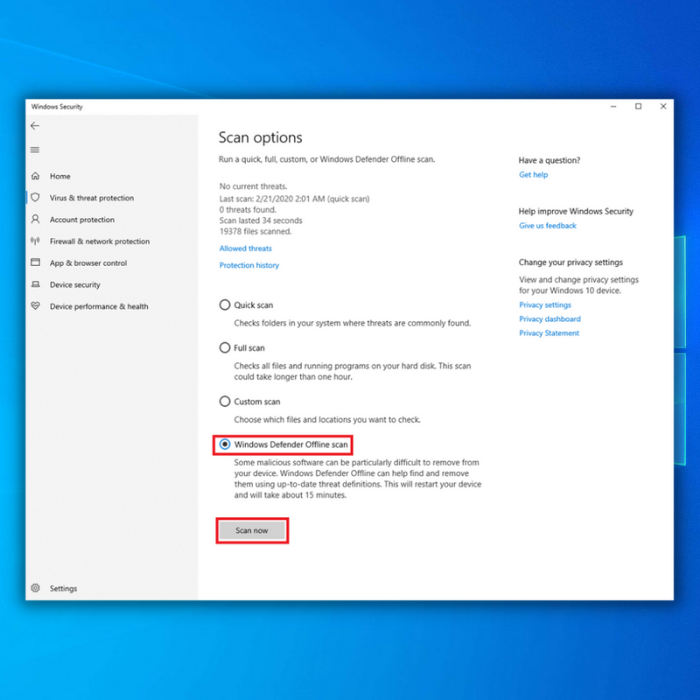This screenshot has height=700, width=700.
Task: Select the Full scan radio button
Action: (225, 348)
